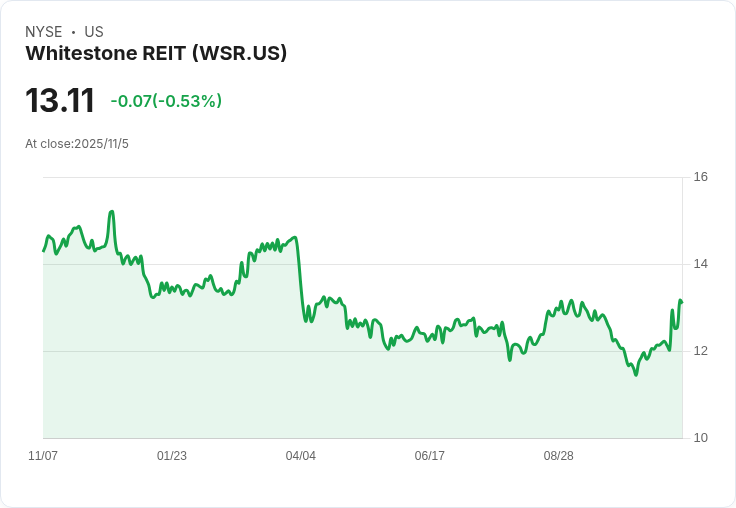Click the highest peak of the price line
736x508 pixels.
point(112,212)
